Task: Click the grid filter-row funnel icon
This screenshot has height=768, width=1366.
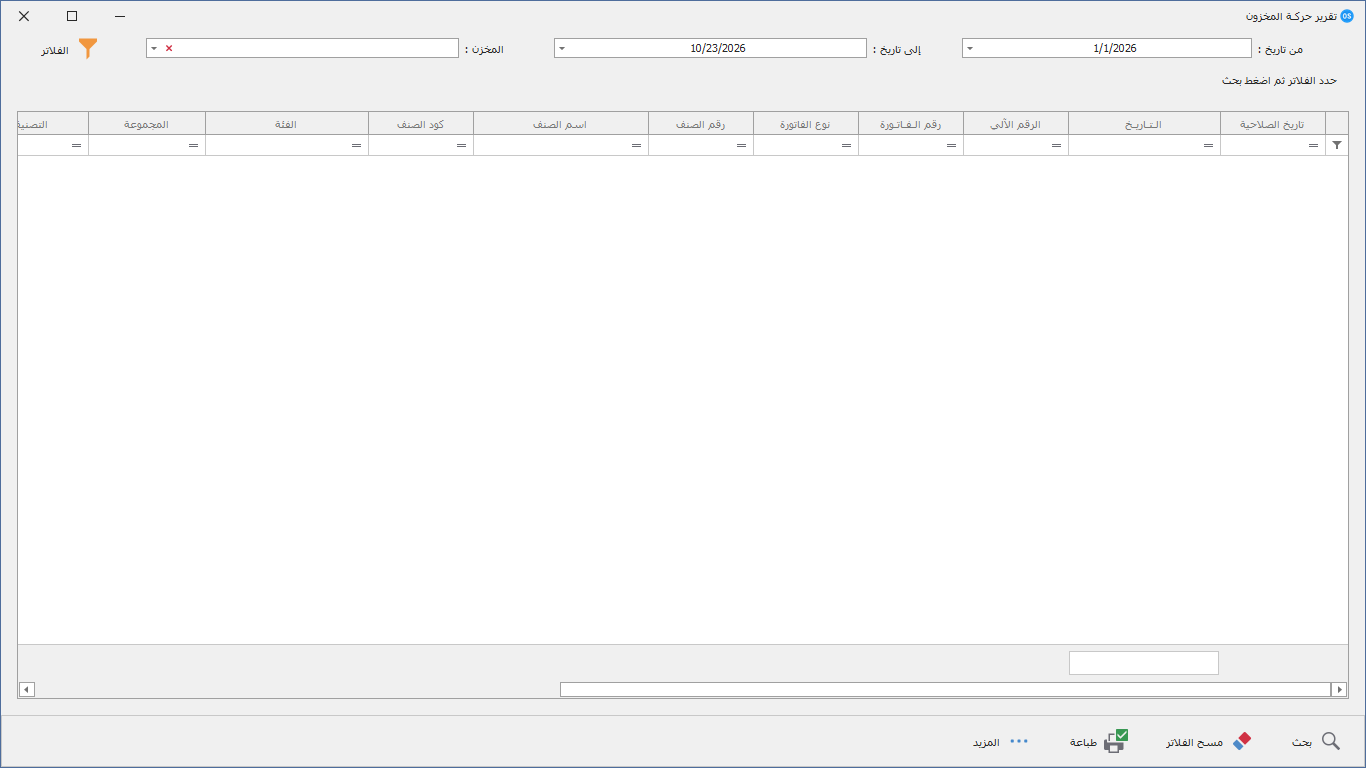Action: (x=1337, y=145)
